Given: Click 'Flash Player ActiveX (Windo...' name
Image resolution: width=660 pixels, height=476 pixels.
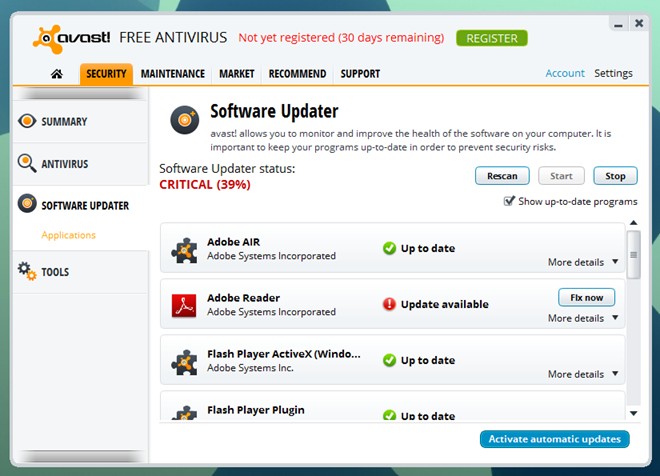Looking at the screenshot, I should click(284, 354).
